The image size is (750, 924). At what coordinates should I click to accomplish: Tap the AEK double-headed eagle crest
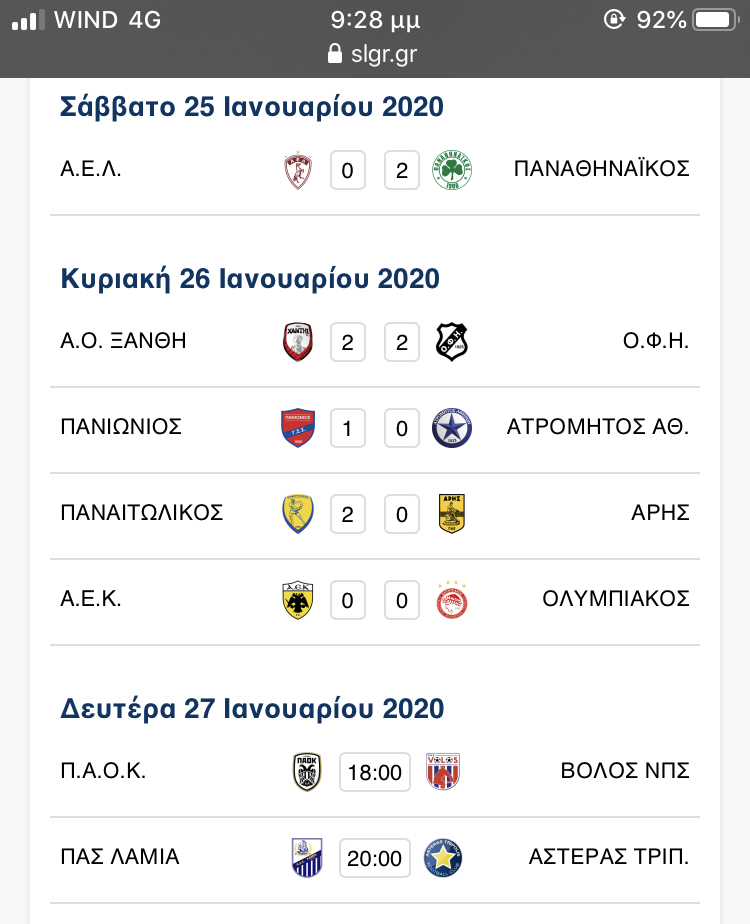(298, 600)
